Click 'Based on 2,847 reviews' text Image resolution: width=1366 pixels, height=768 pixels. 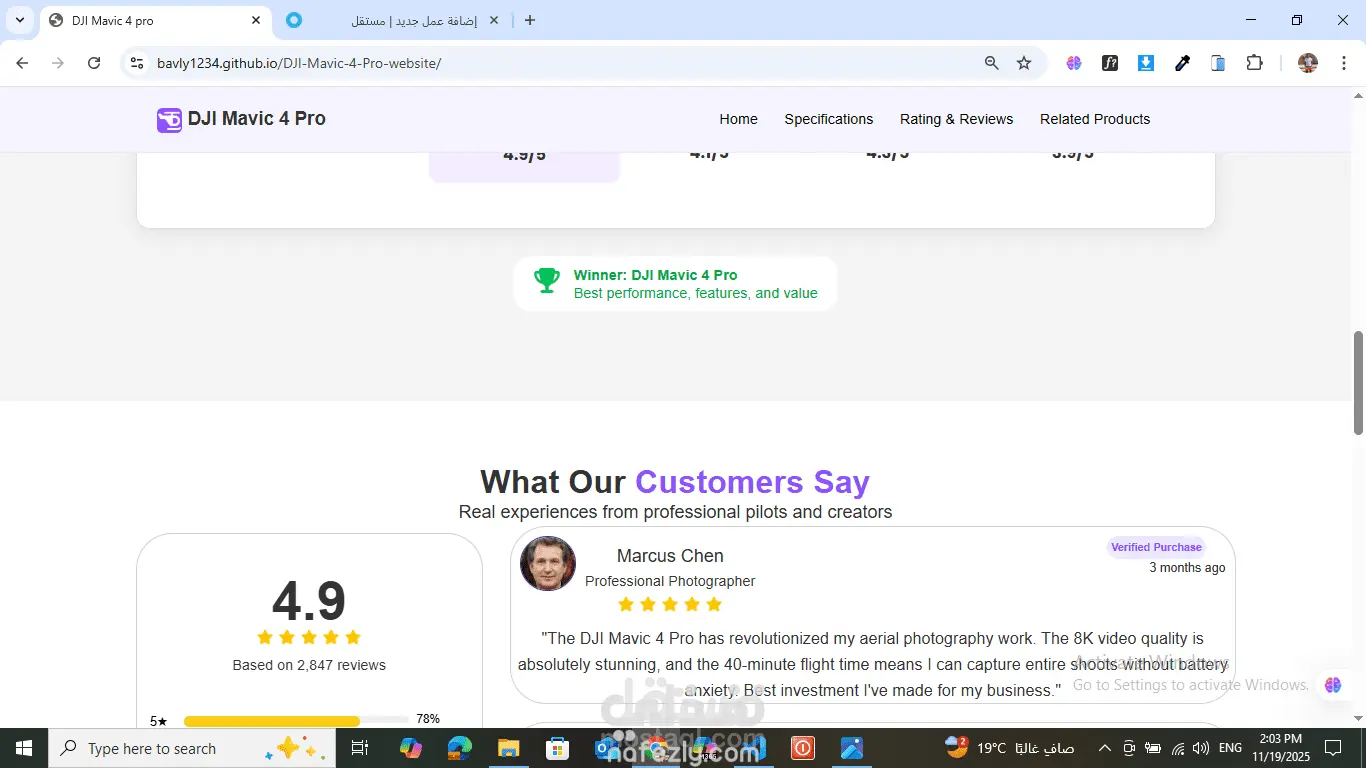pos(309,665)
